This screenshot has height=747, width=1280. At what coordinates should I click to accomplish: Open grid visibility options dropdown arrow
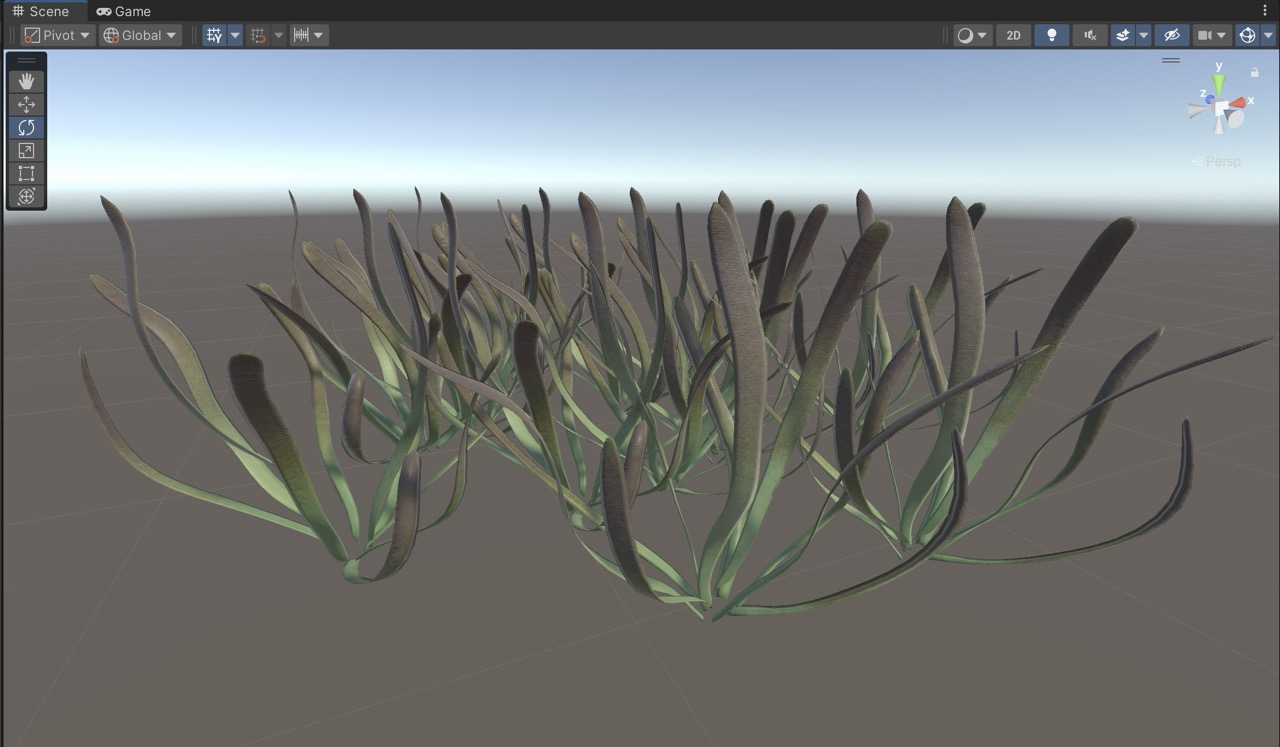(x=235, y=35)
